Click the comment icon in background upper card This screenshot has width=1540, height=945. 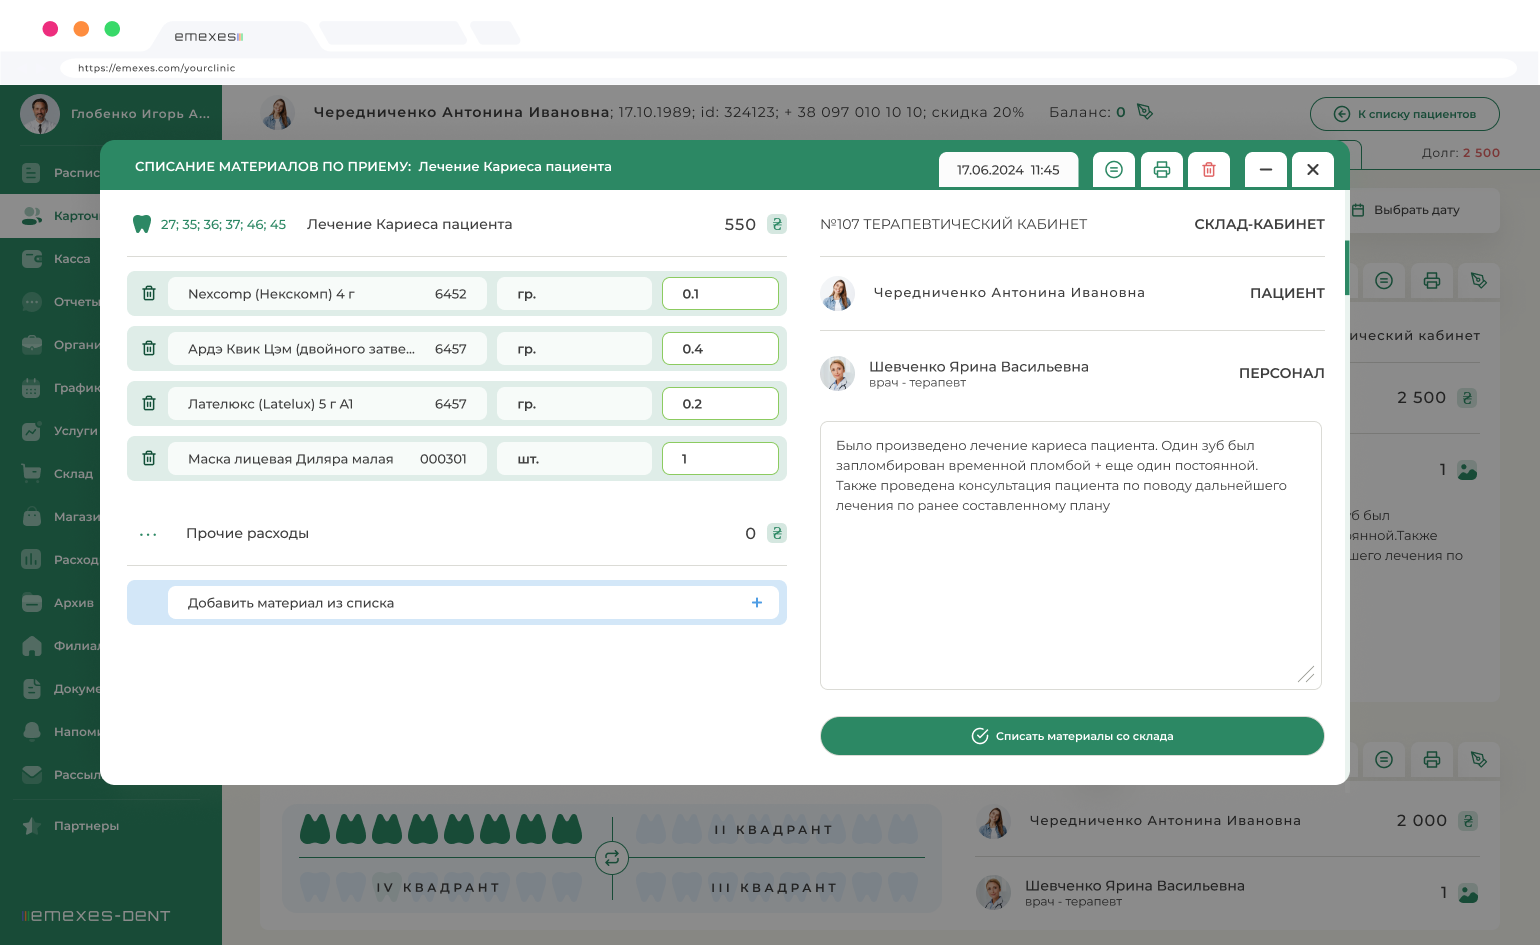tap(1384, 281)
